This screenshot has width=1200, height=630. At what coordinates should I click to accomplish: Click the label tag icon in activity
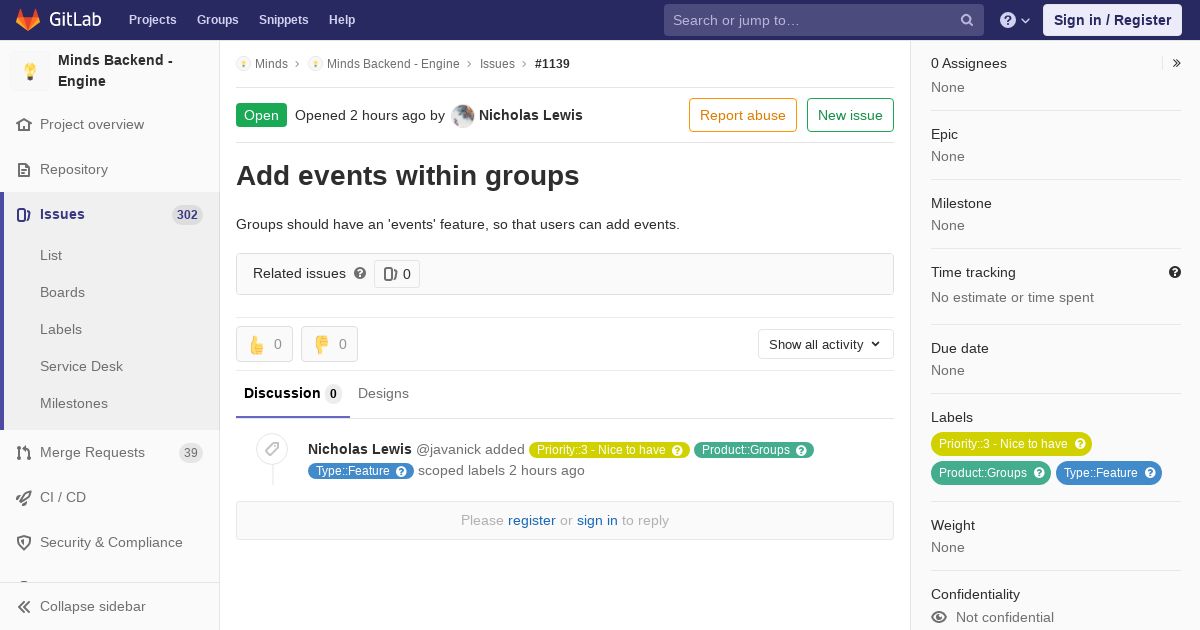[x=272, y=449]
